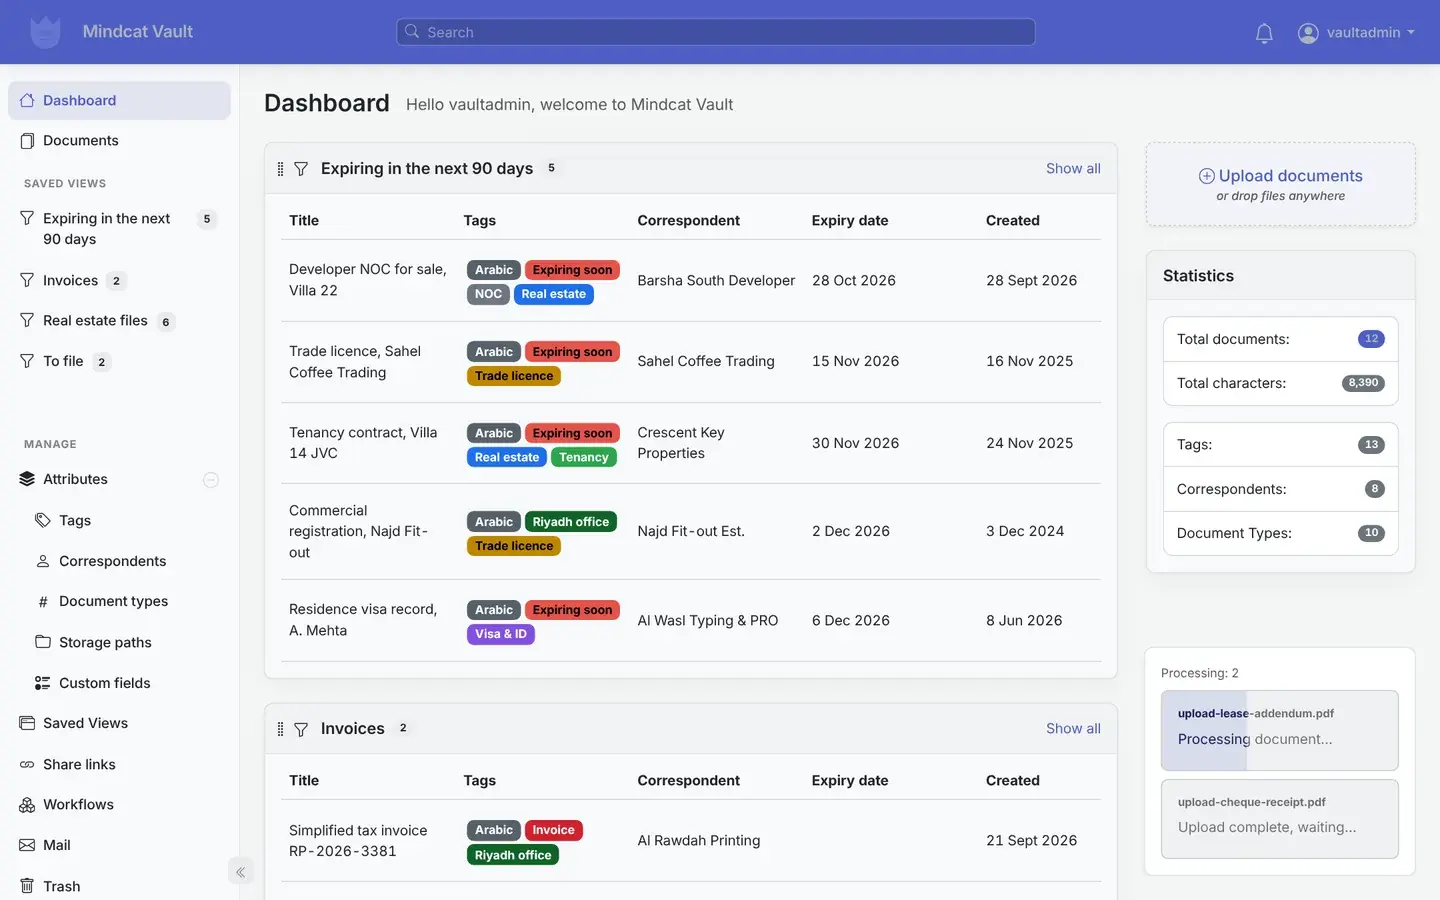The height and width of the screenshot is (900, 1440).
Task: Open the notifications bell
Action: coord(1264,33)
